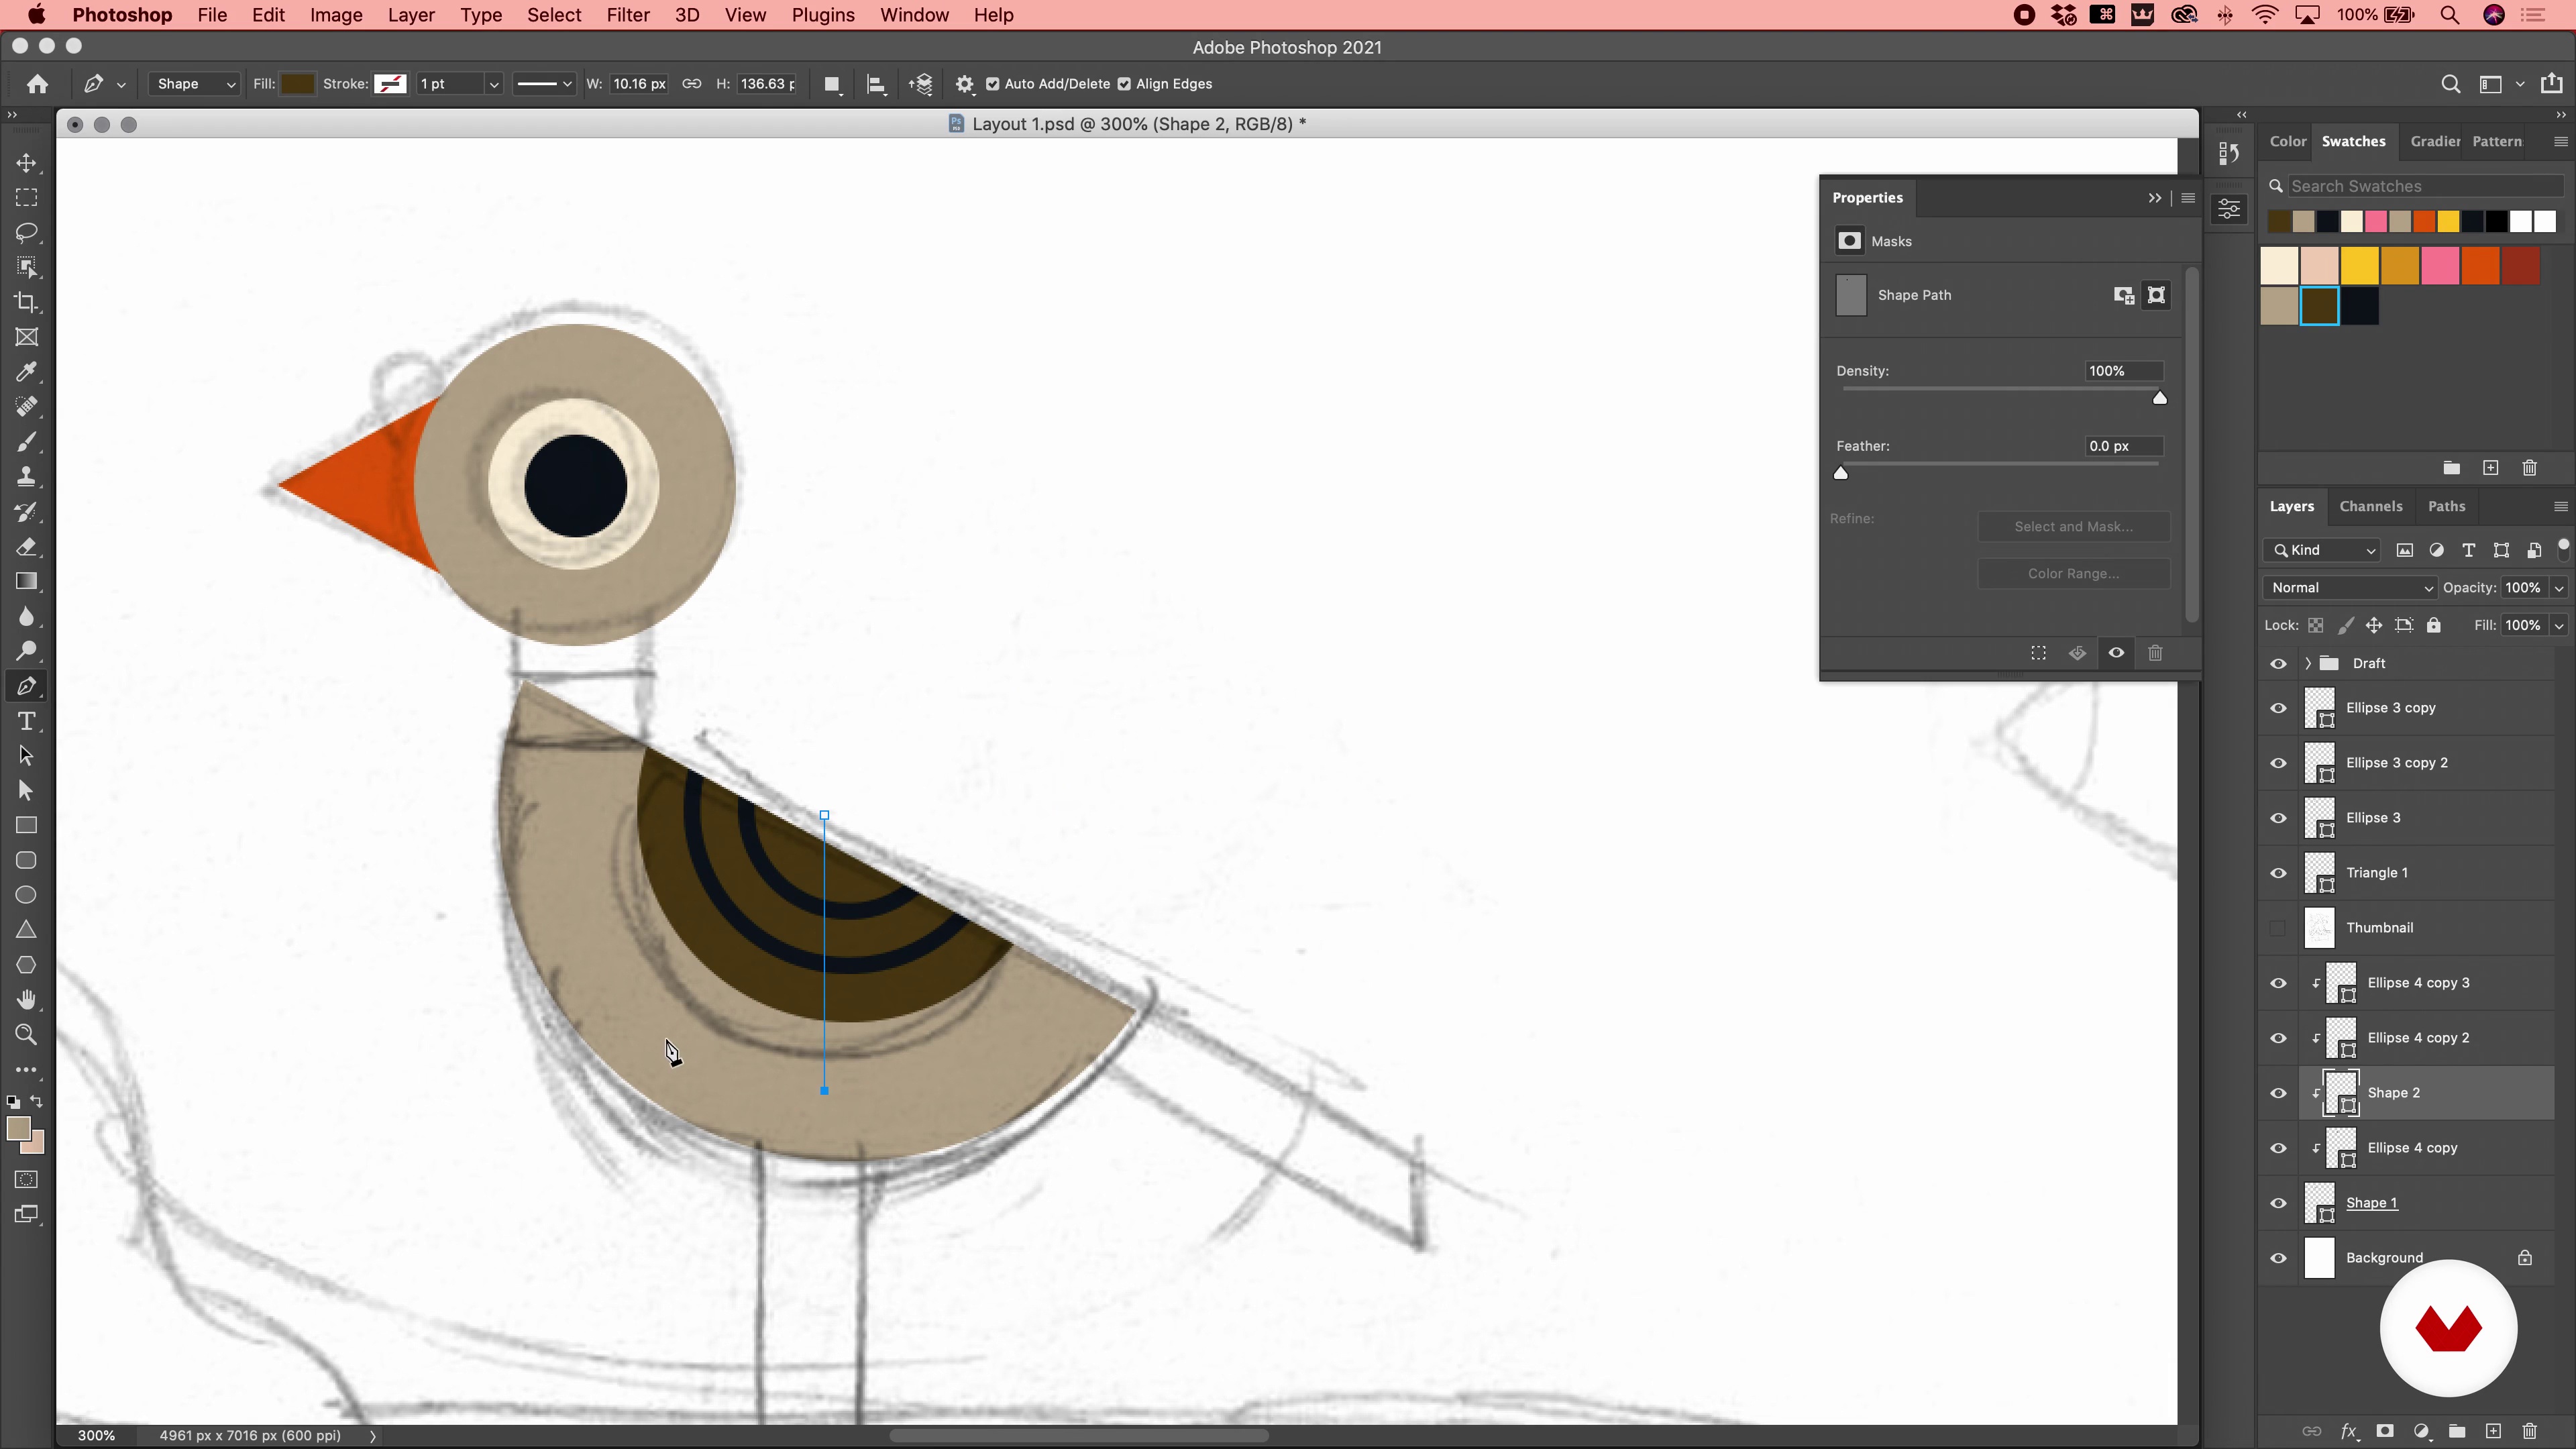The height and width of the screenshot is (1449, 2576).
Task: Choose the Lasso tool
Action: [x=27, y=232]
